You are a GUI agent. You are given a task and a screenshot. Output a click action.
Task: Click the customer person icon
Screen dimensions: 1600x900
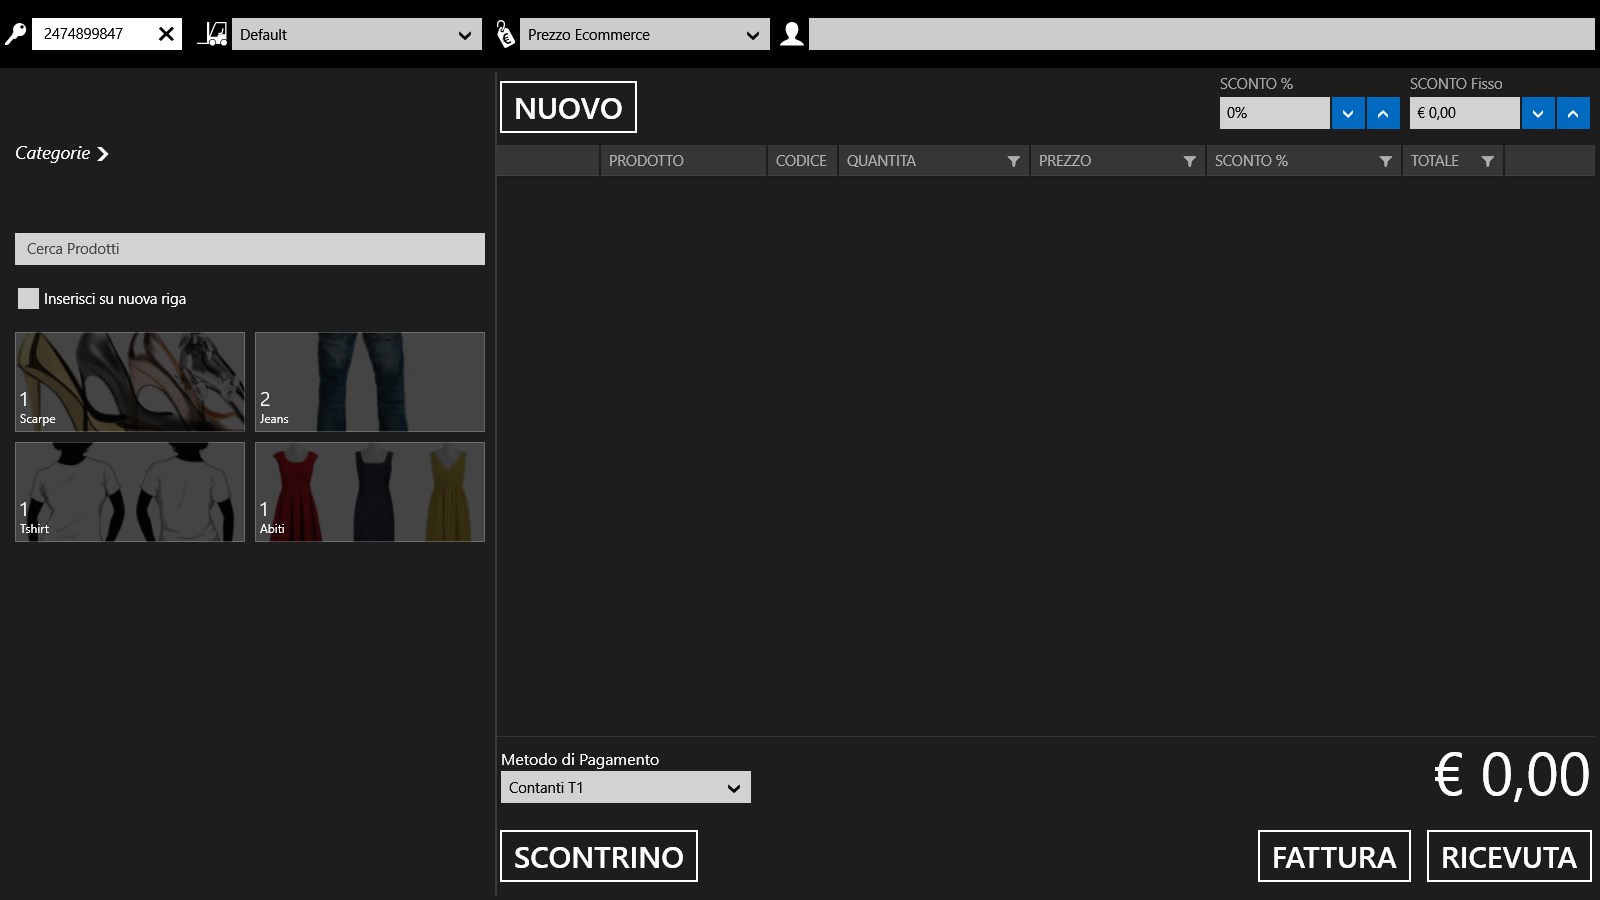(x=791, y=34)
